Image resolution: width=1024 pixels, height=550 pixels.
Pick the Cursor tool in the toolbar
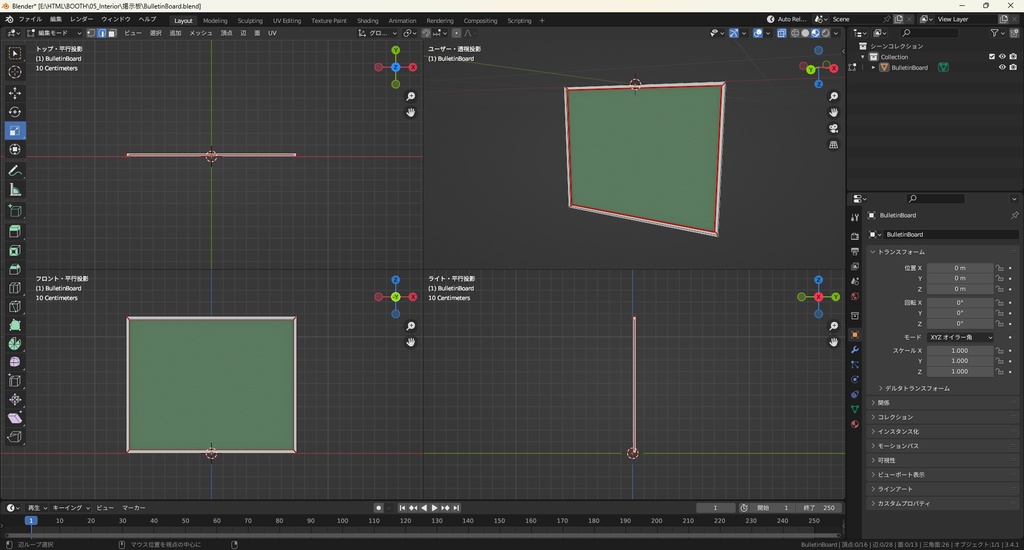(15, 72)
